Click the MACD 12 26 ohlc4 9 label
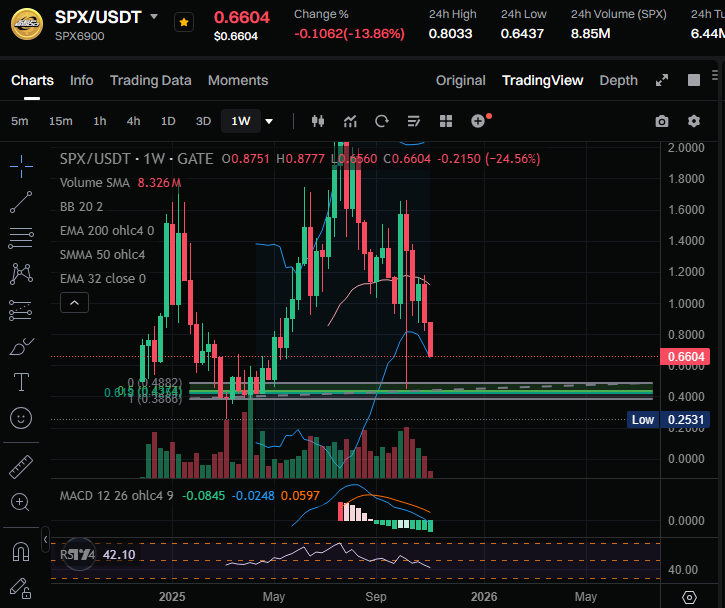 click(x=117, y=496)
